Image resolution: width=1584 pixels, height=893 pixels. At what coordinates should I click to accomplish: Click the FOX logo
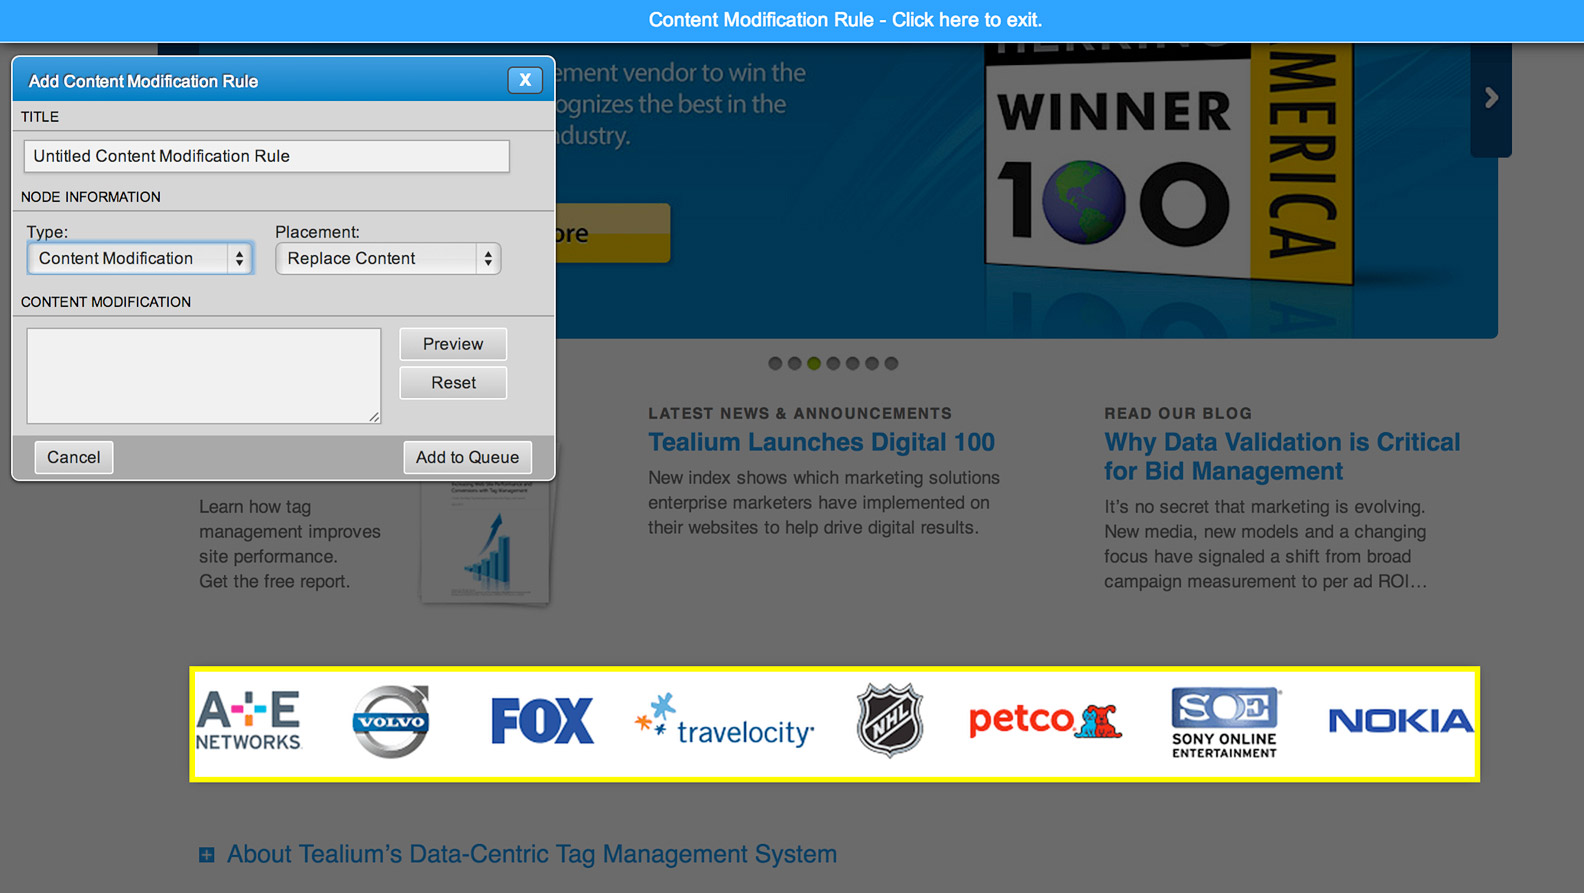pyautogui.click(x=542, y=721)
